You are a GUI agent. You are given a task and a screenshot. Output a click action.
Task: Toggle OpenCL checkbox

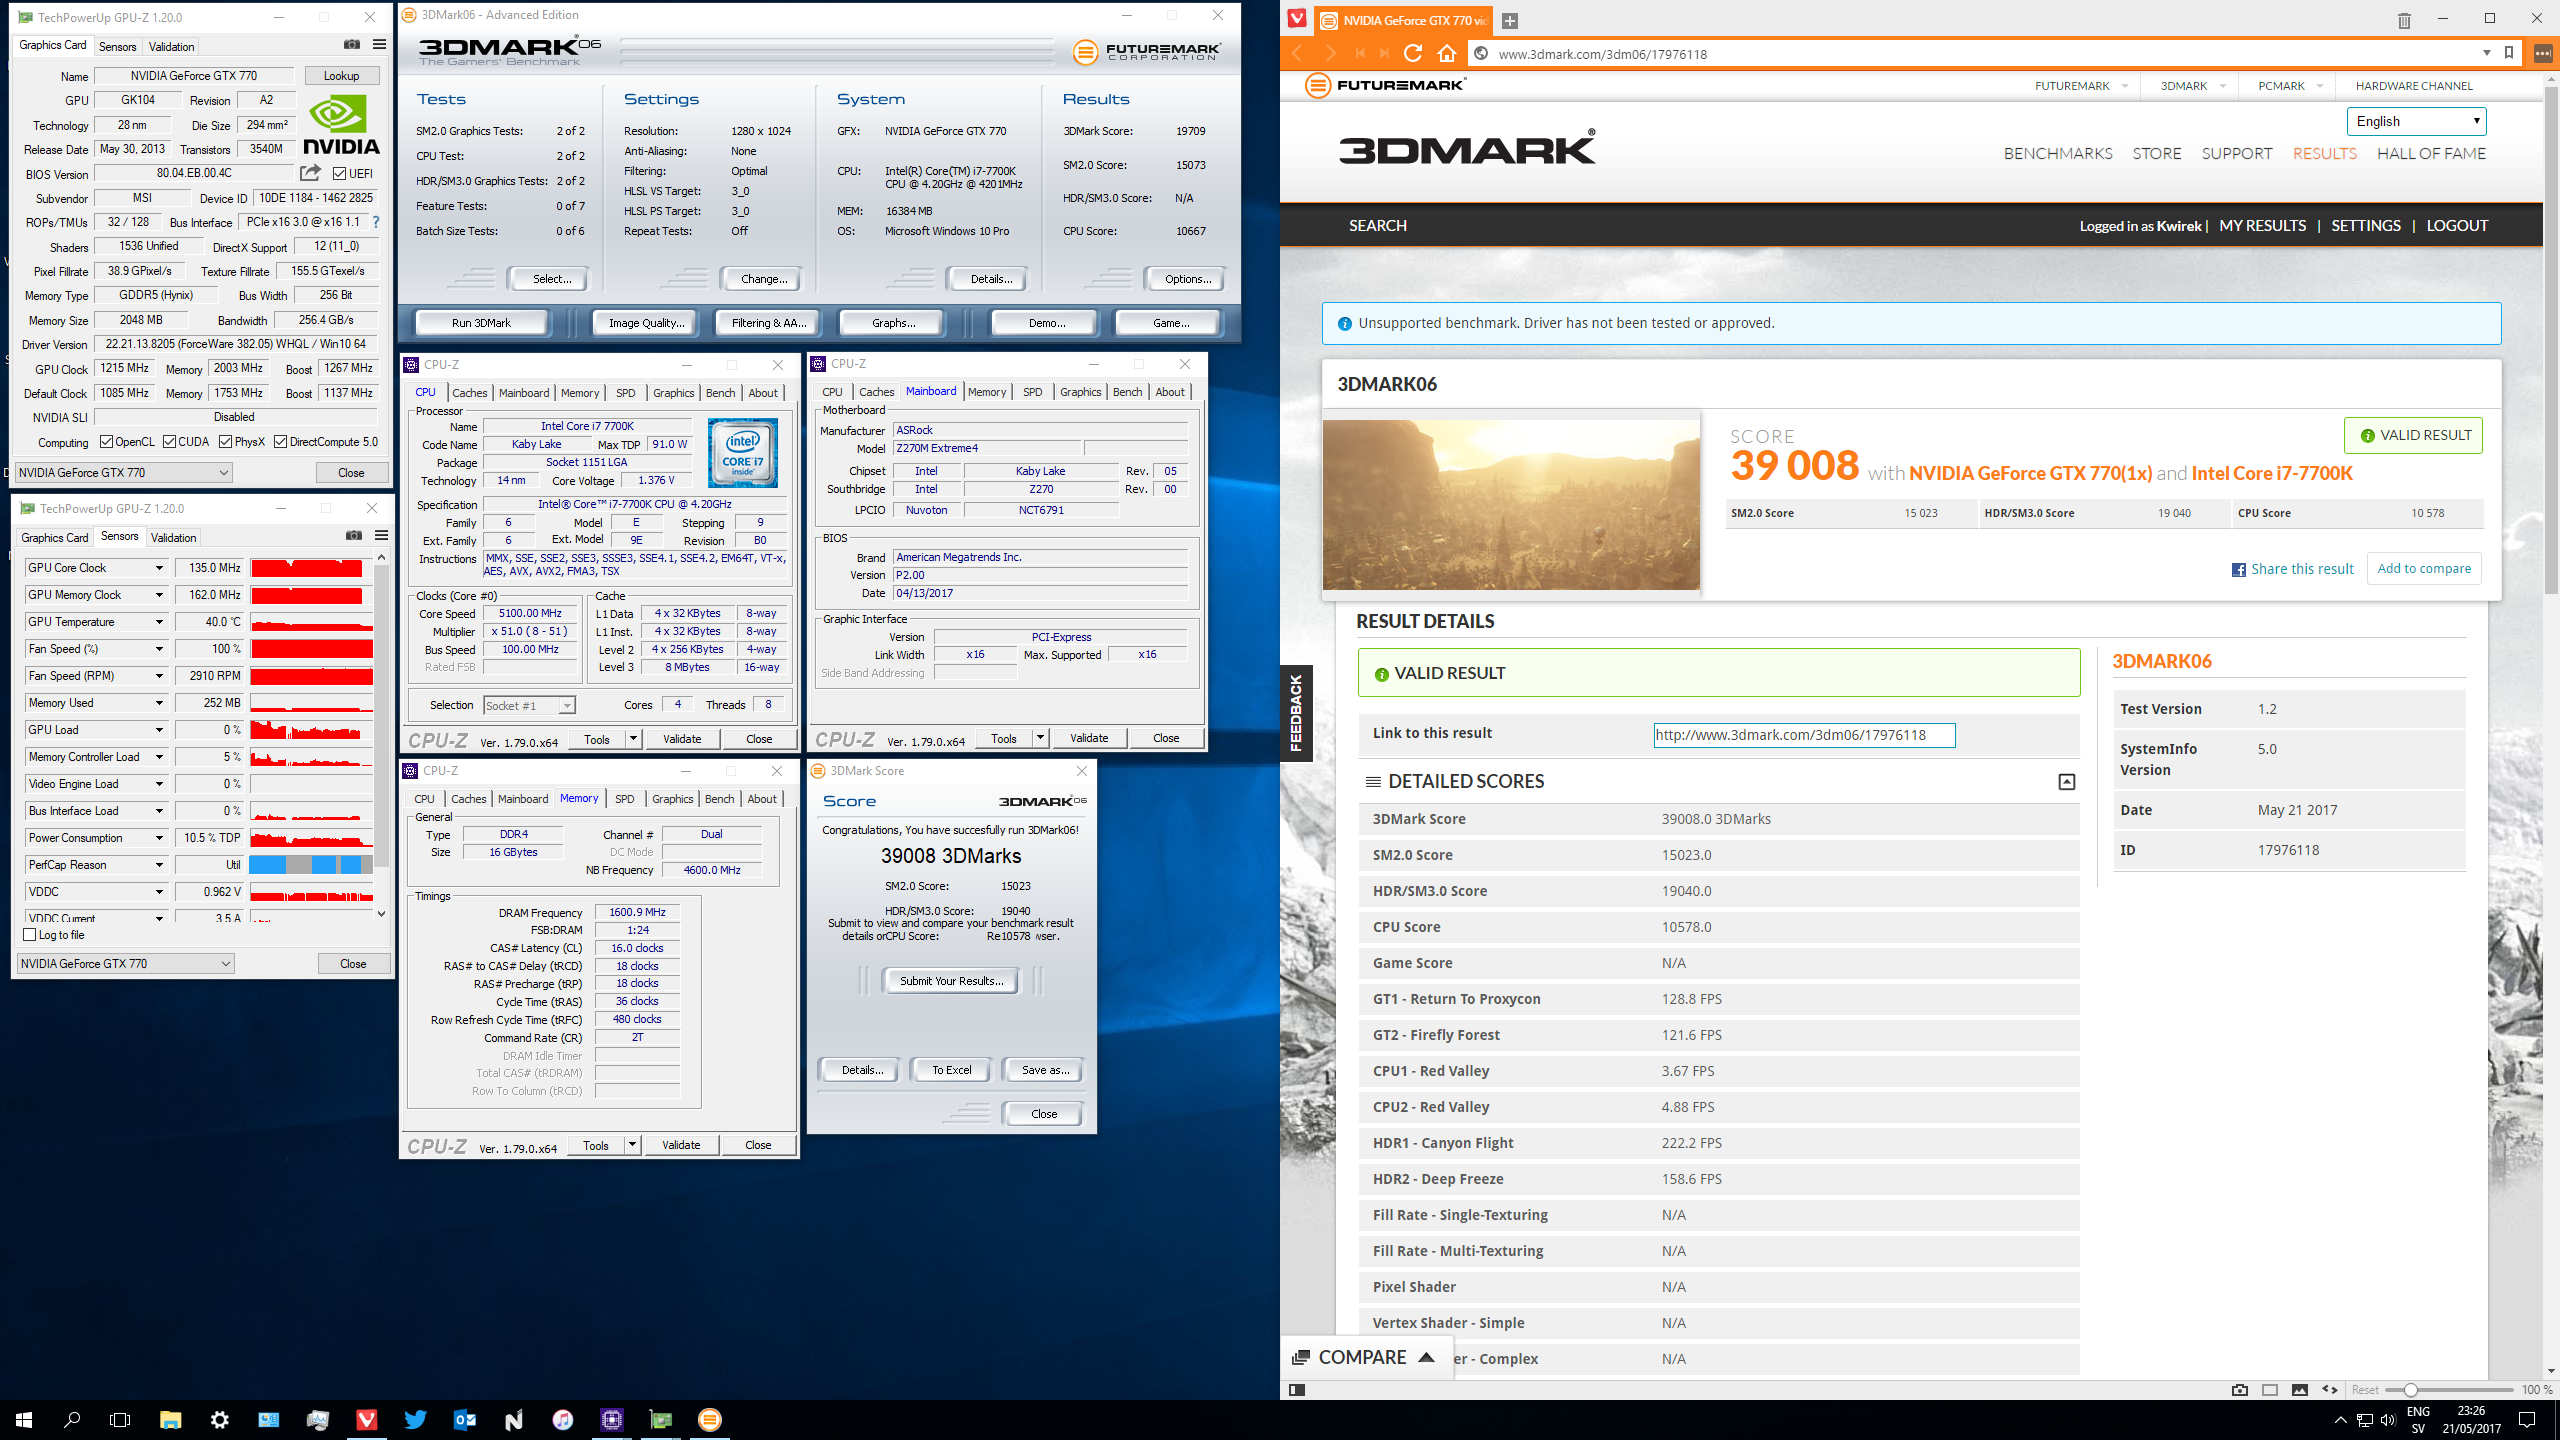tap(107, 442)
